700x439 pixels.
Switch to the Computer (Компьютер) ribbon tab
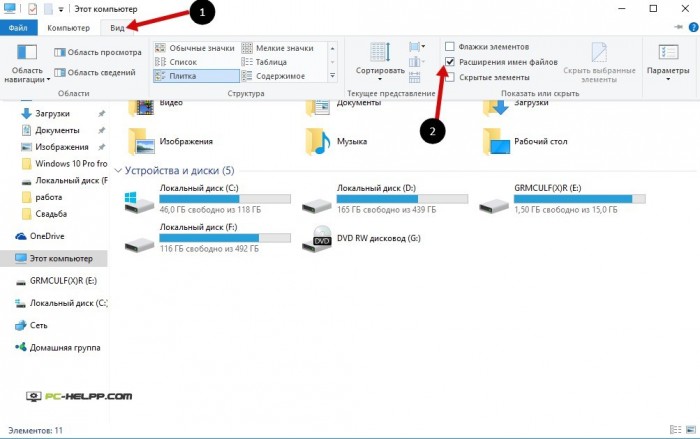click(x=68, y=28)
